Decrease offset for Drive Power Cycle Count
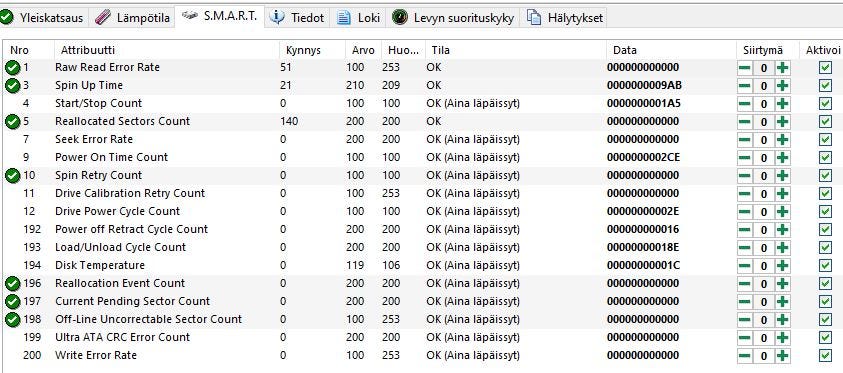 tap(745, 212)
